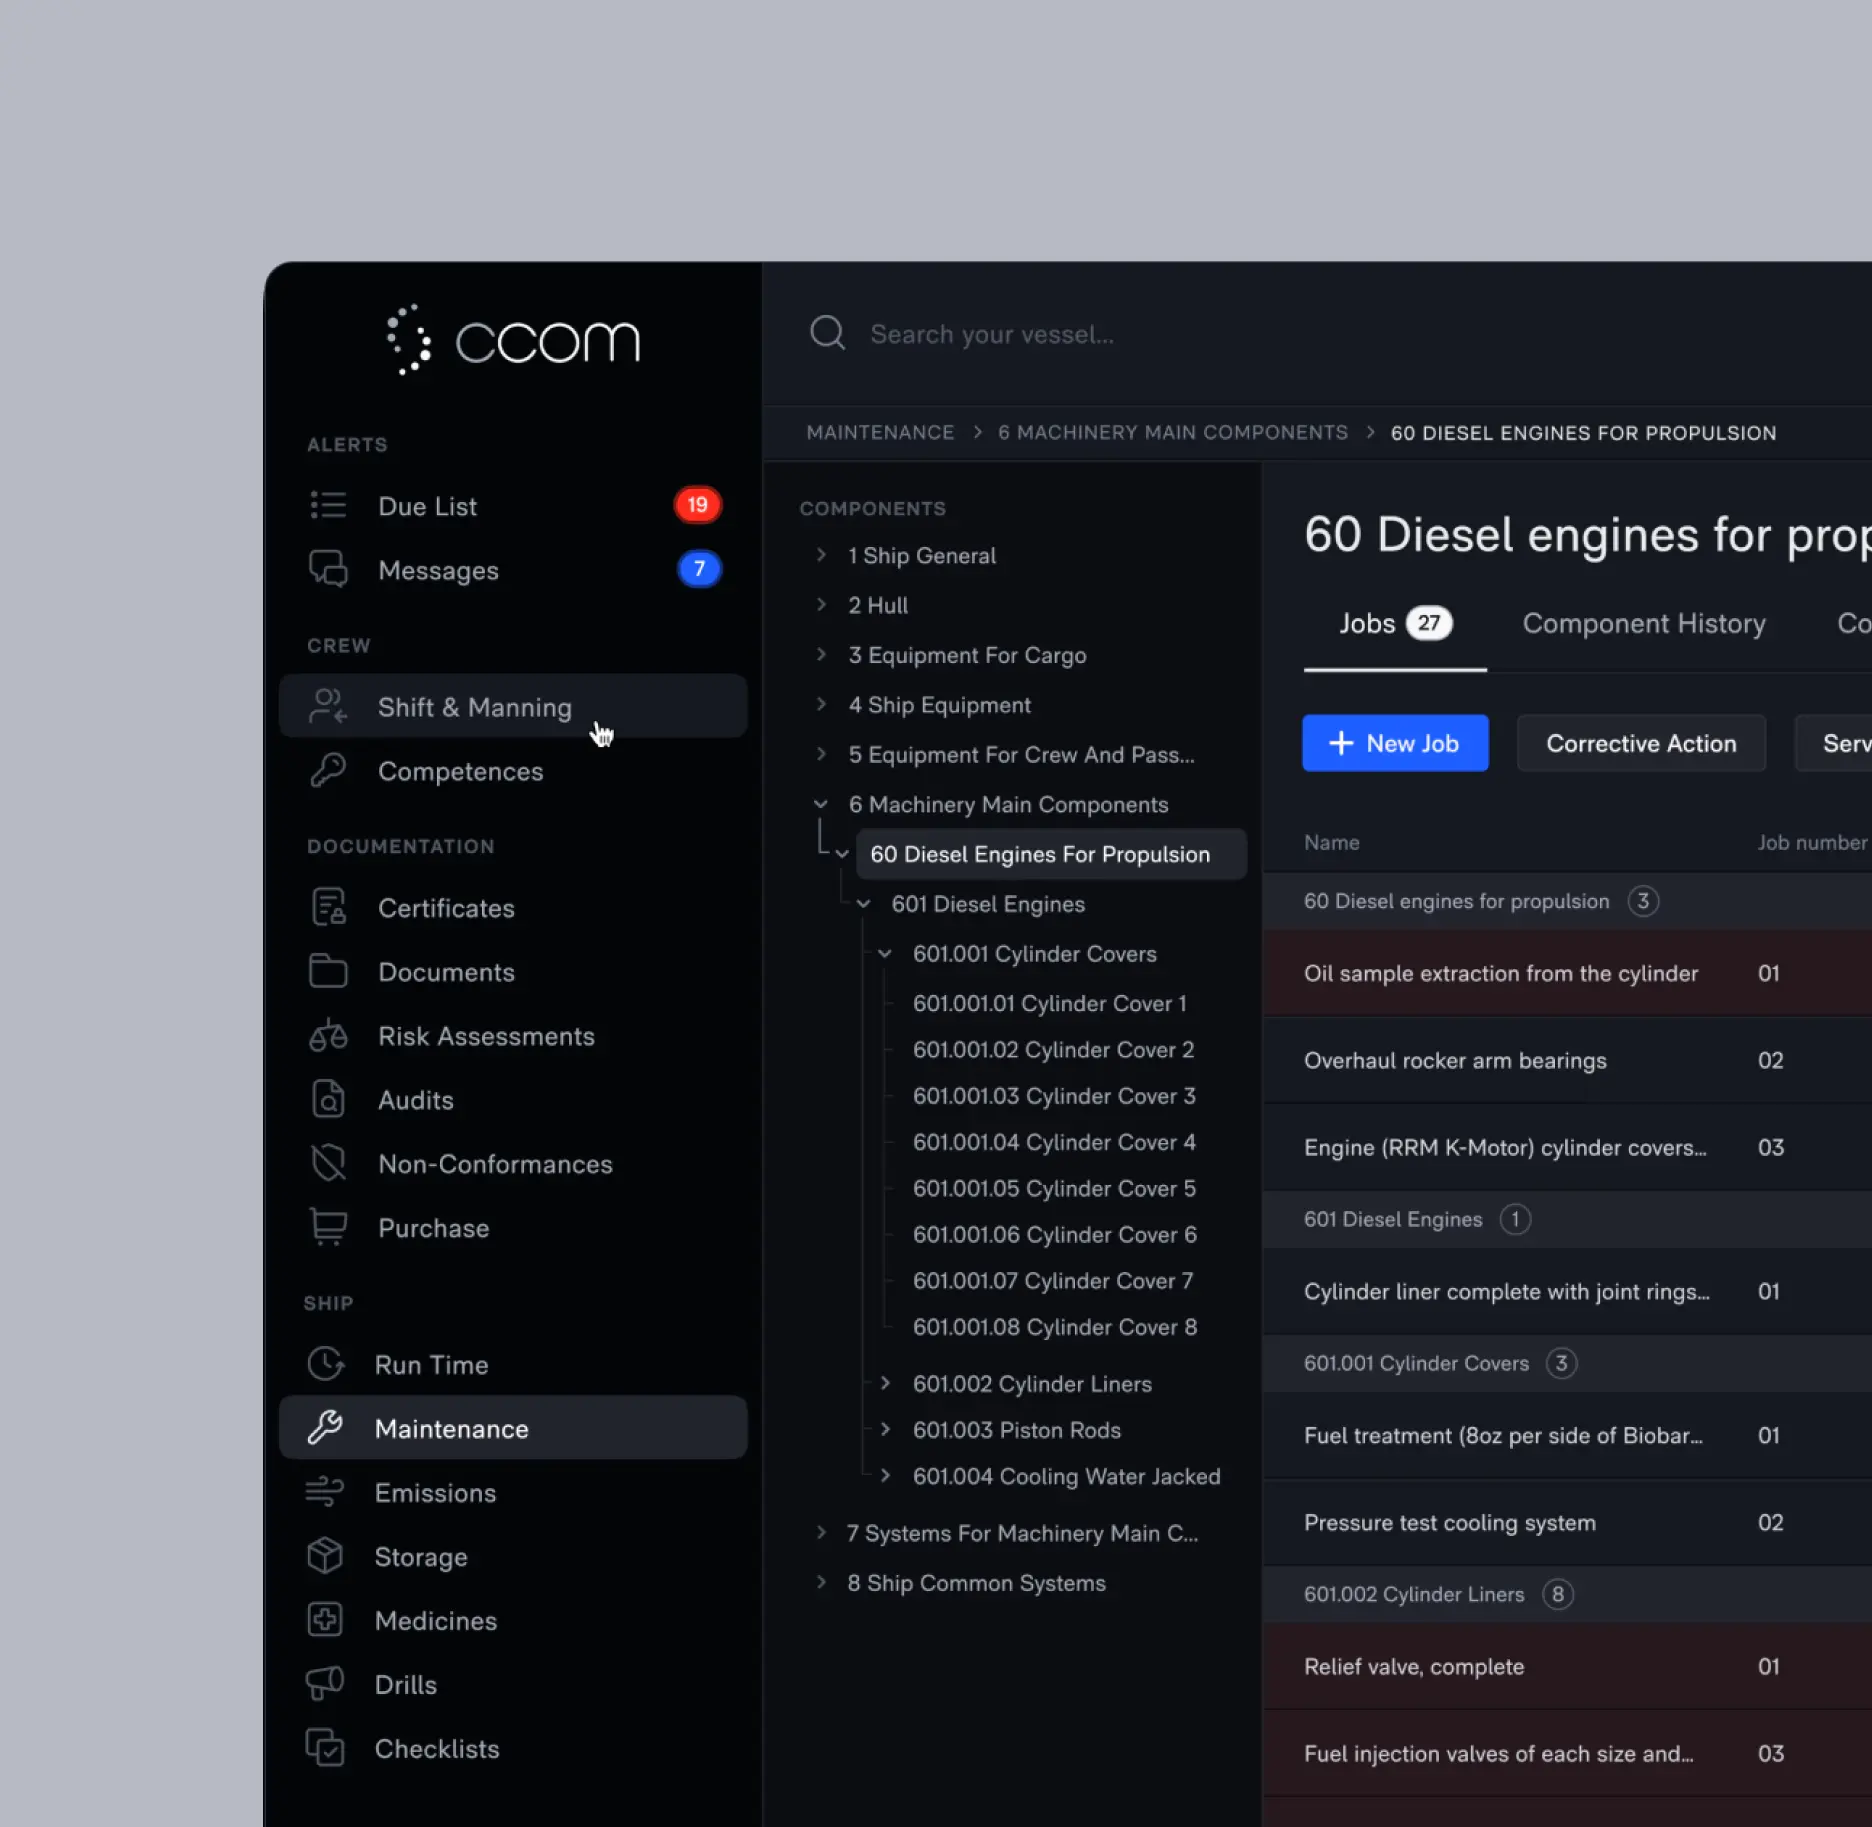
Task: Click the Corrective Action button
Action: [x=1641, y=743]
